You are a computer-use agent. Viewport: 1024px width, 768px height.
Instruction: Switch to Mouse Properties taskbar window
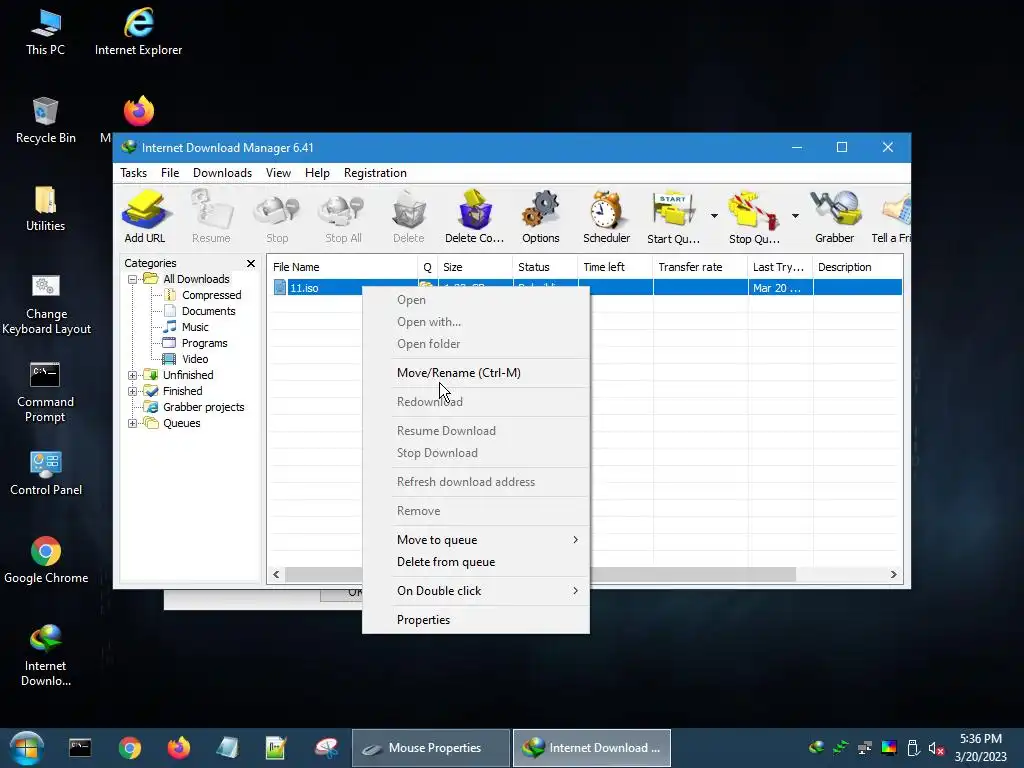(x=431, y=748)
